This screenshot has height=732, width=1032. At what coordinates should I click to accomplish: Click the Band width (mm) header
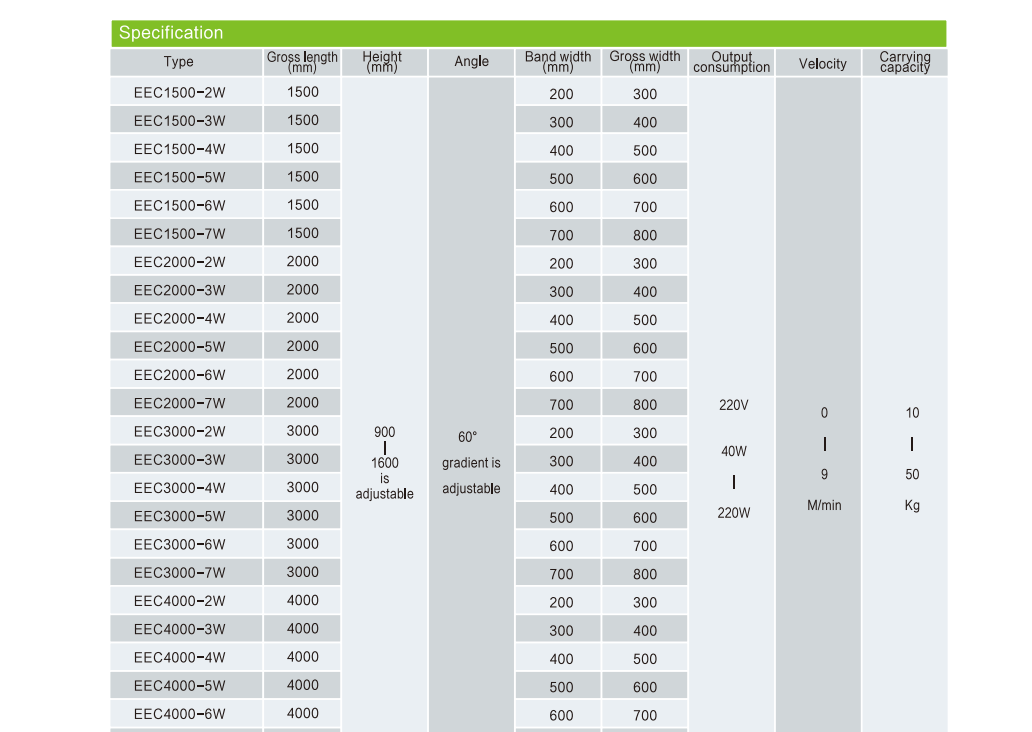[x=558, y=62]
